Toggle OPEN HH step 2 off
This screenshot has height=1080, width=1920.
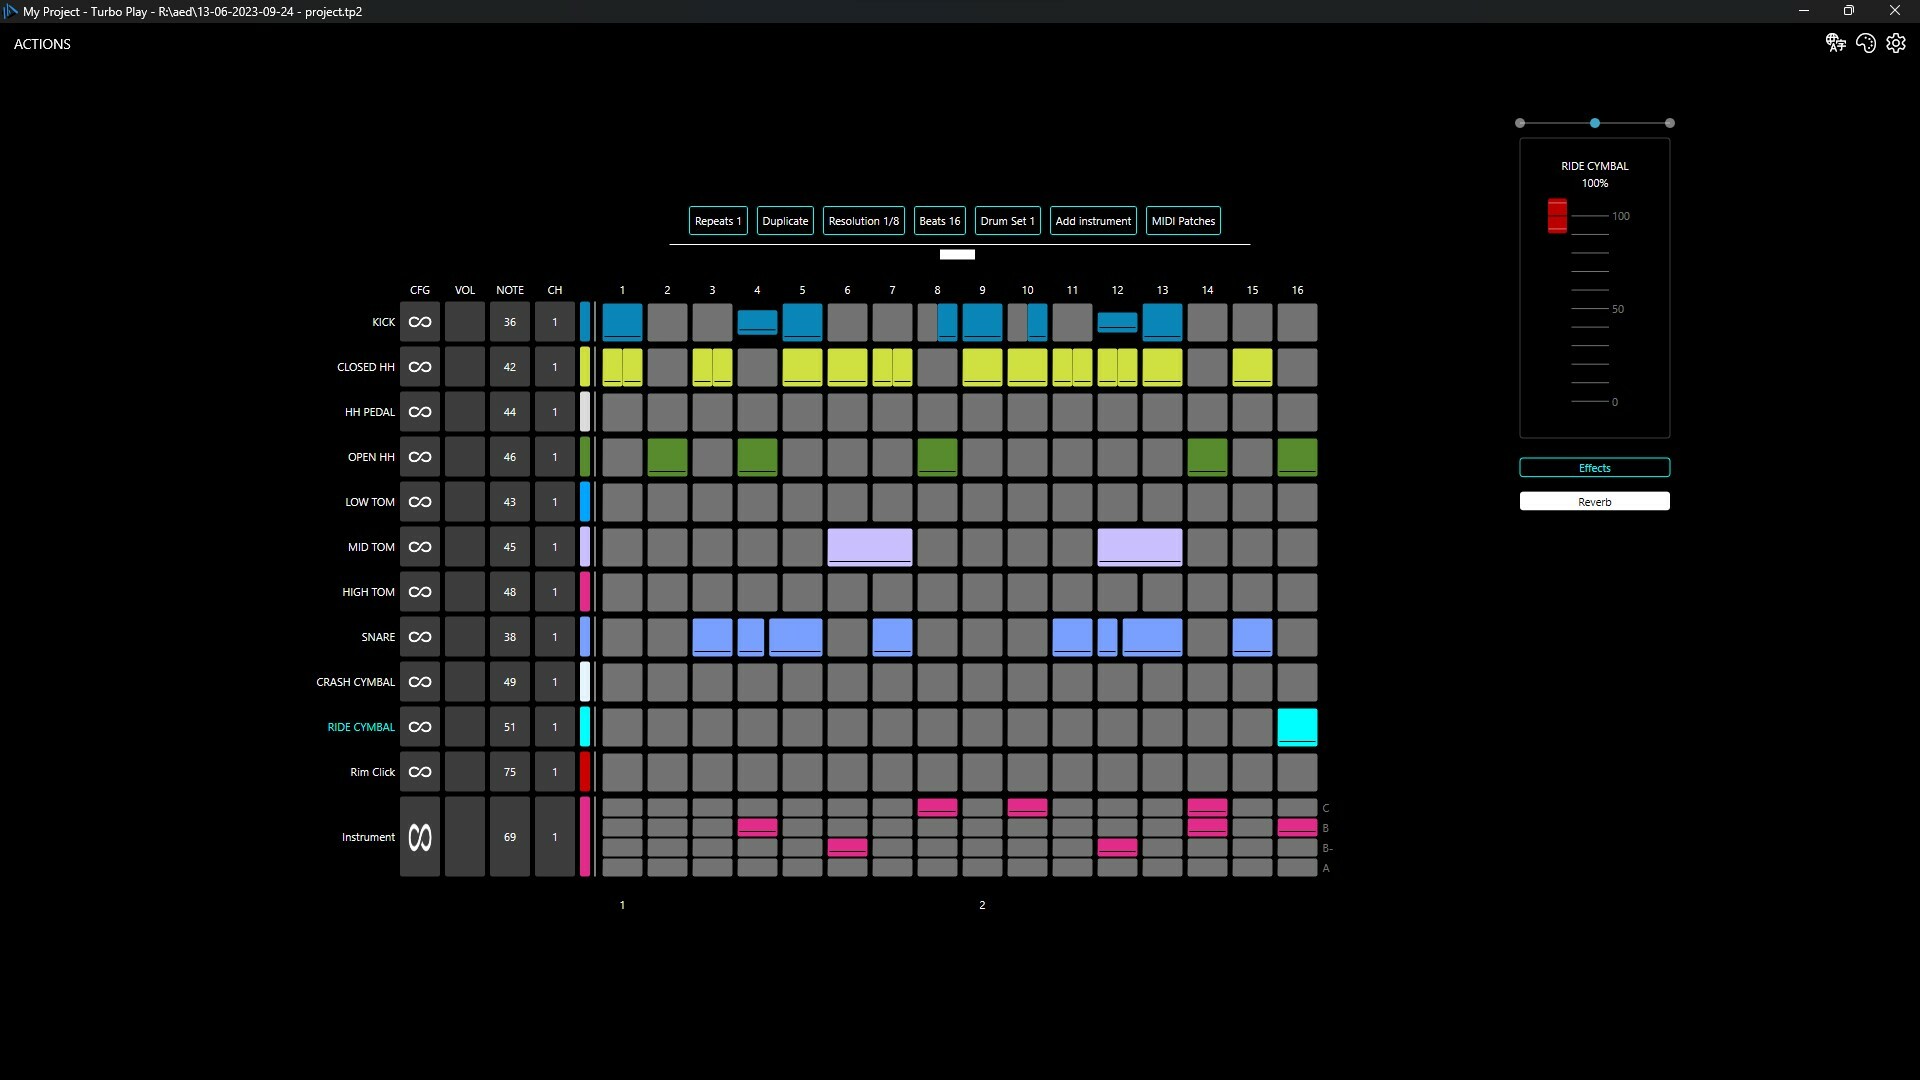(x=667, y=457)
